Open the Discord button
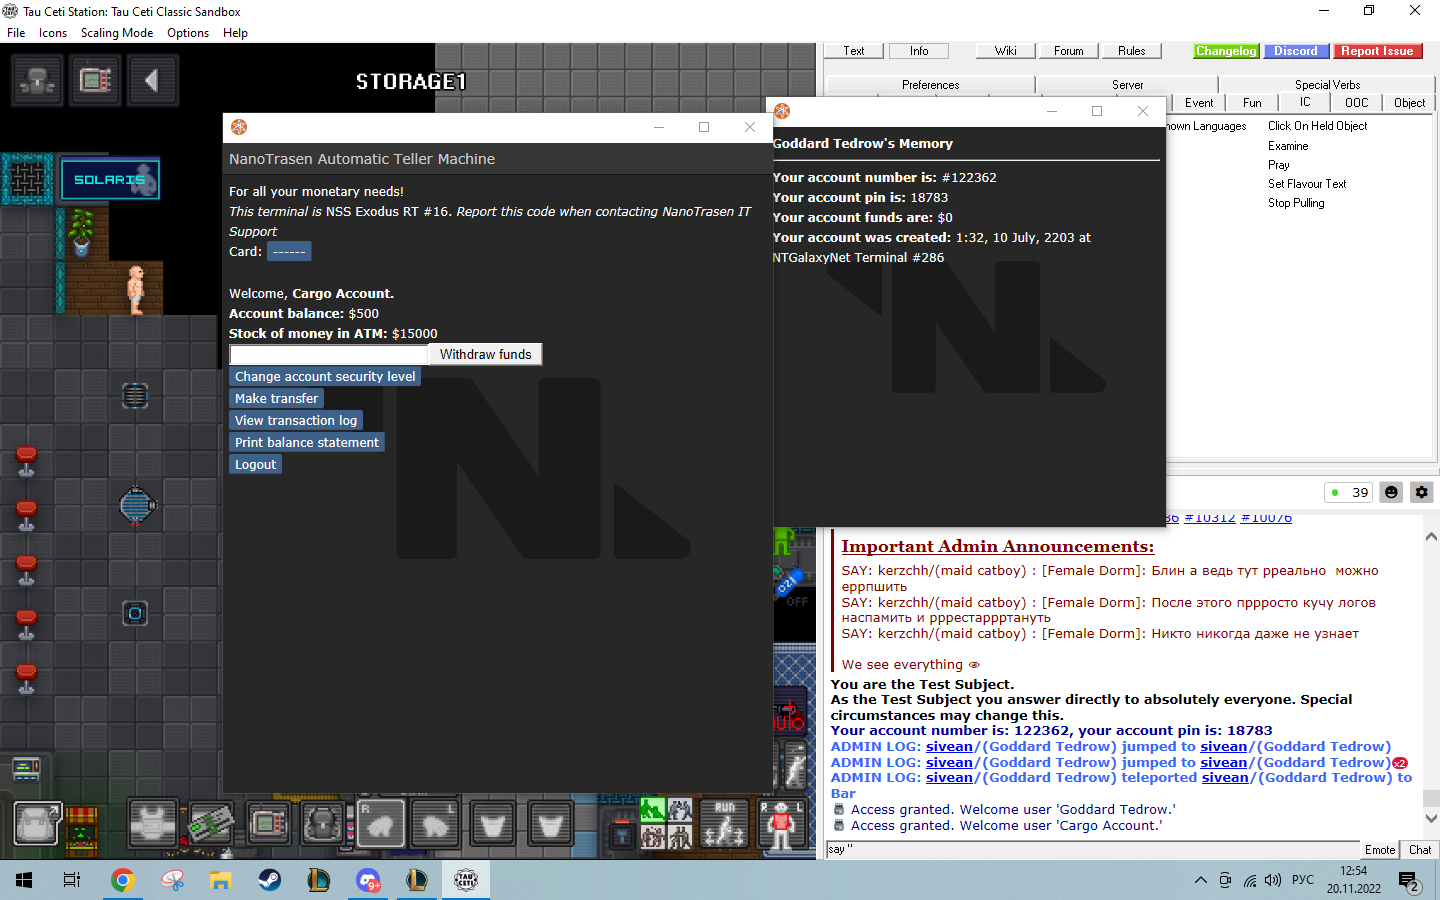This screenshot has height=900, width=1440. pyautogui.click(x=1296, y=51)
